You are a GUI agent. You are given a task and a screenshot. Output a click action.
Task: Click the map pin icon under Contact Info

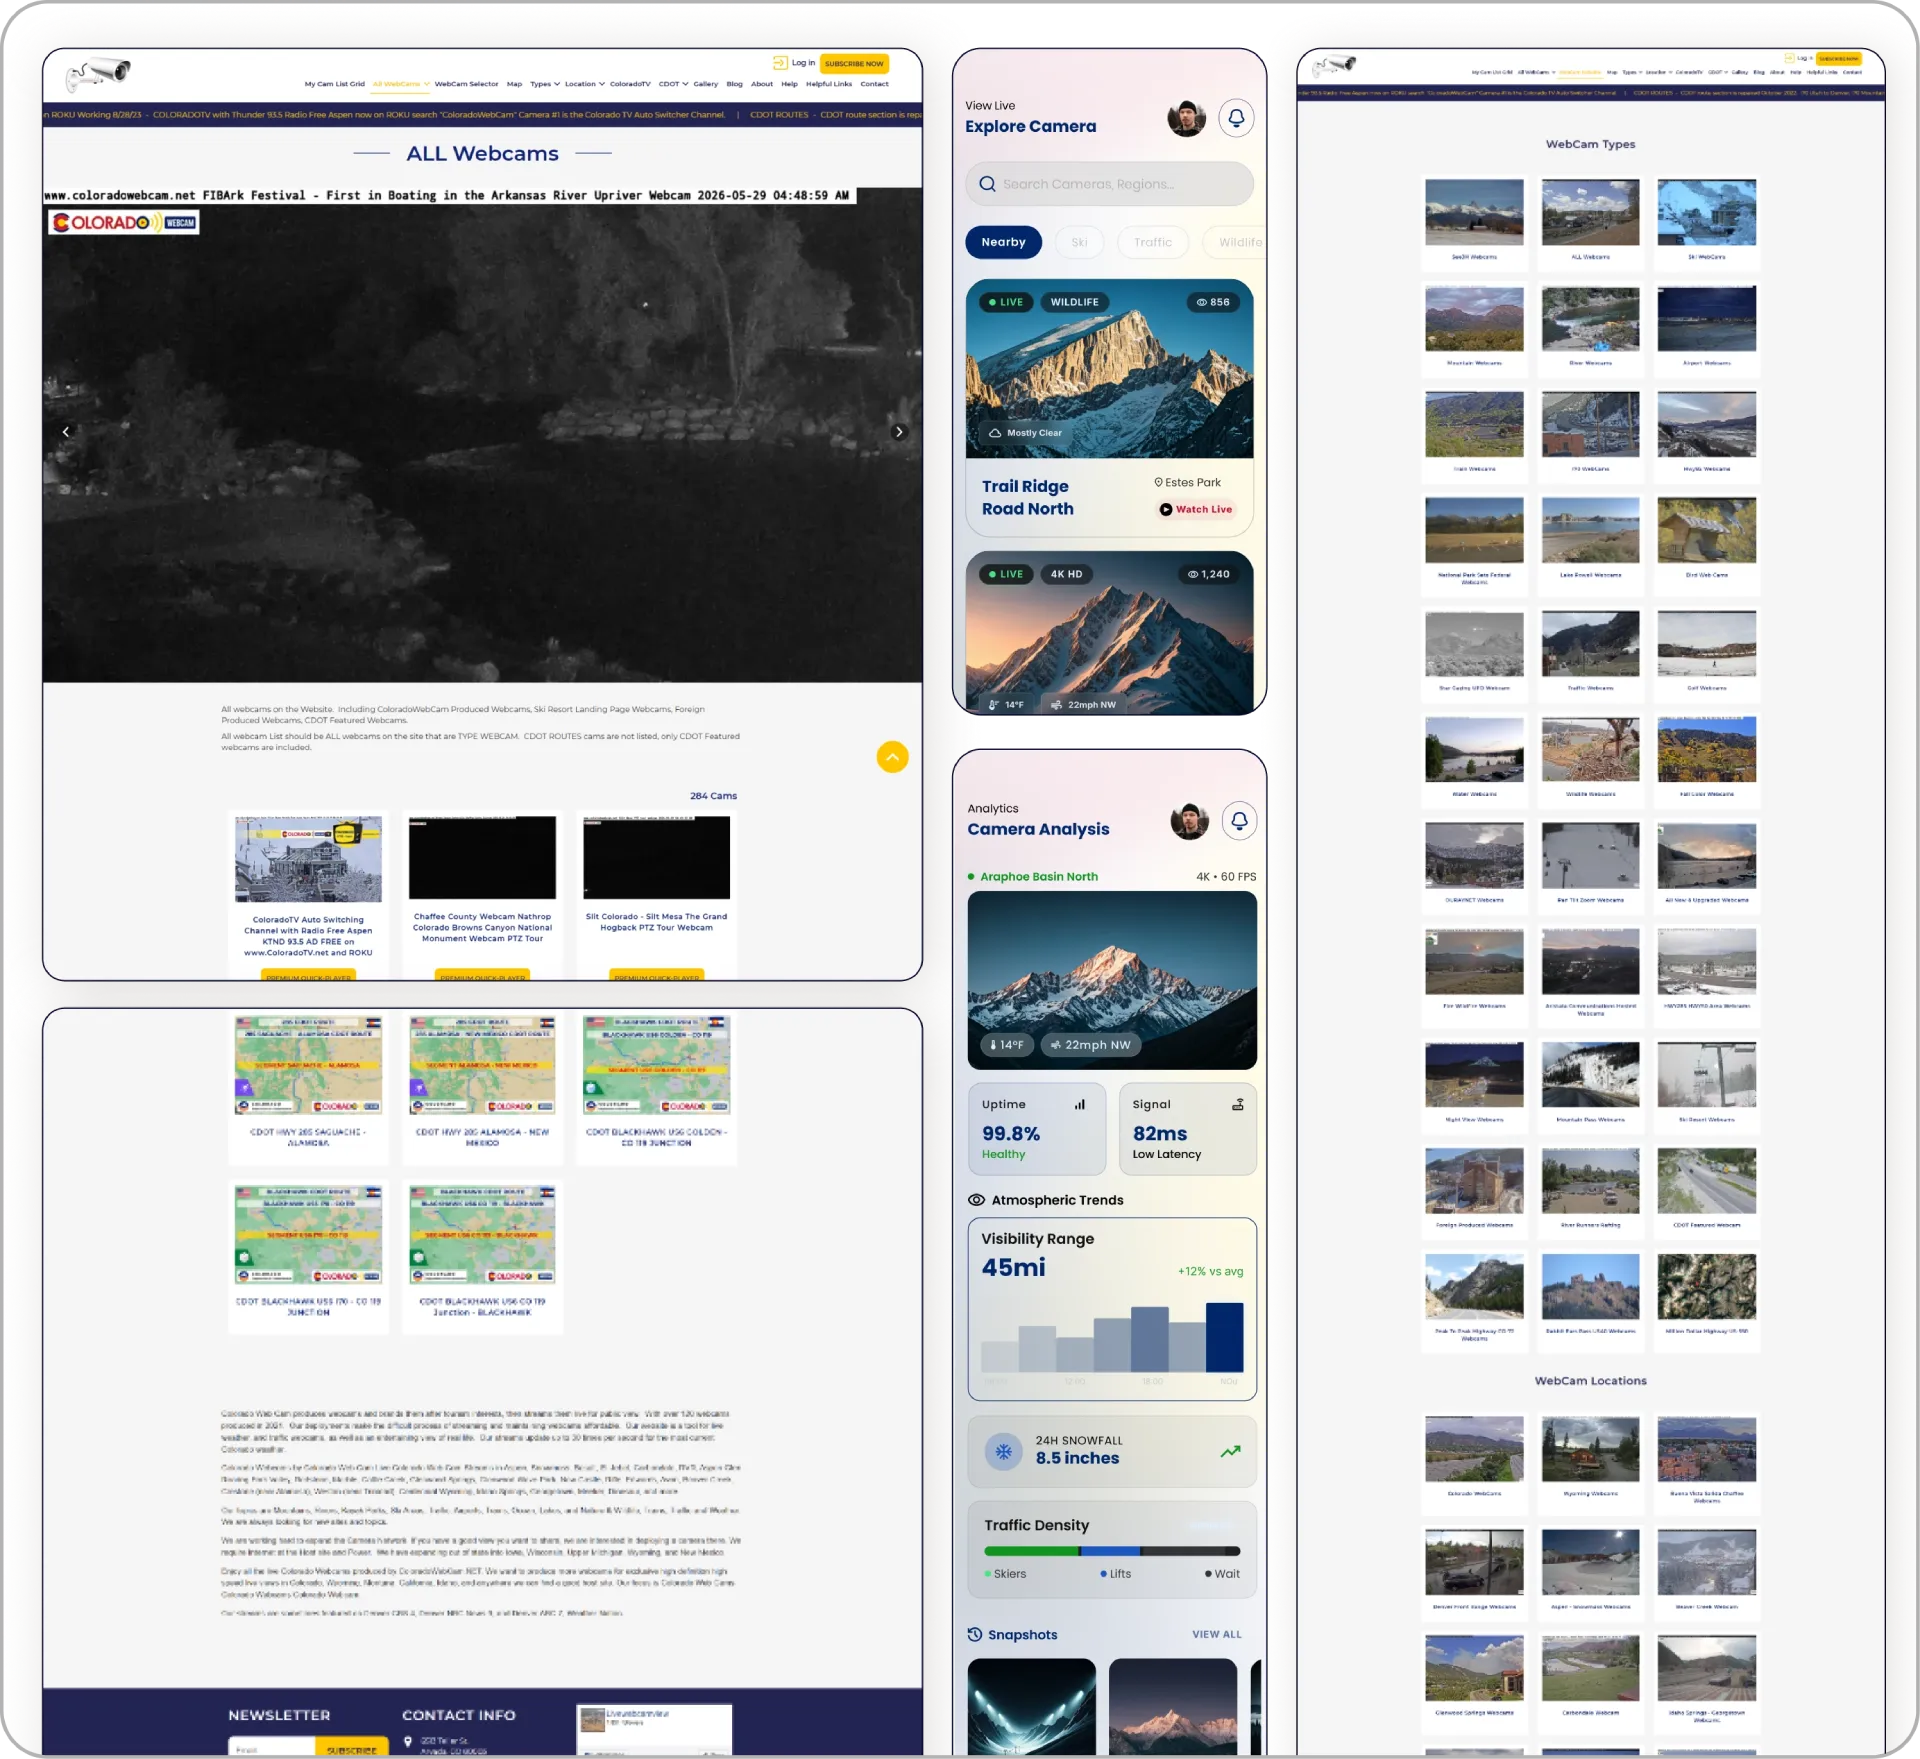408,1741
